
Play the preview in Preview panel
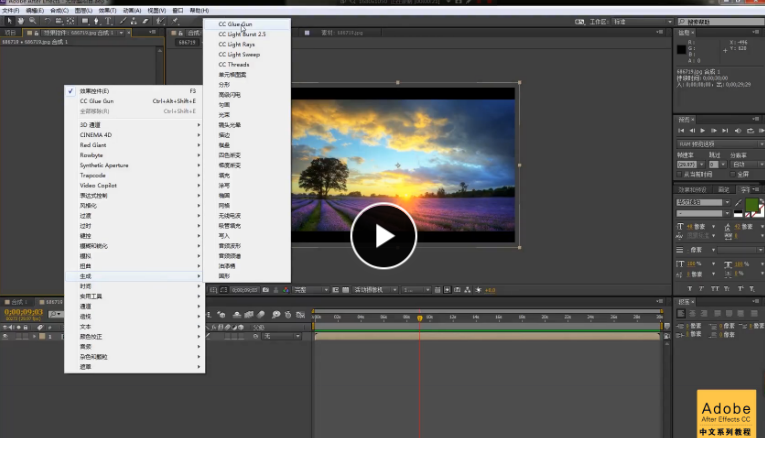click(703, 131)
